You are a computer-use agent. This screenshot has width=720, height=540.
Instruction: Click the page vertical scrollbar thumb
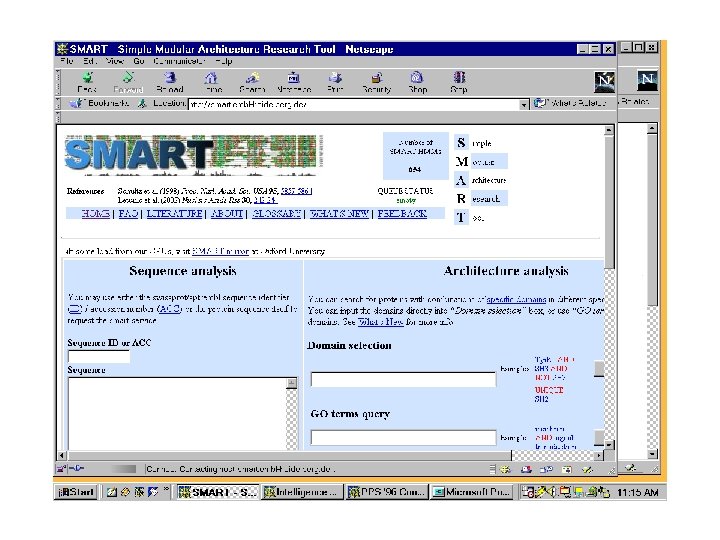coord(609,202)
